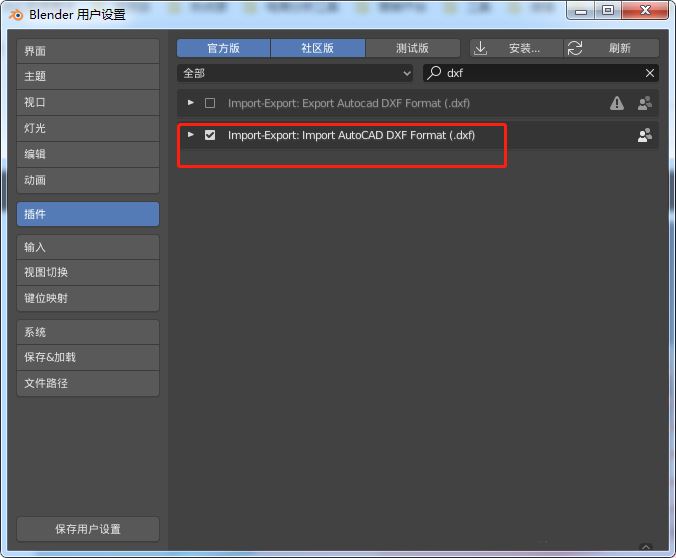Screen dimensions: 676x558
Task: Click Import AutoCAD DXF Format addon name
Action: pos(351,135)
